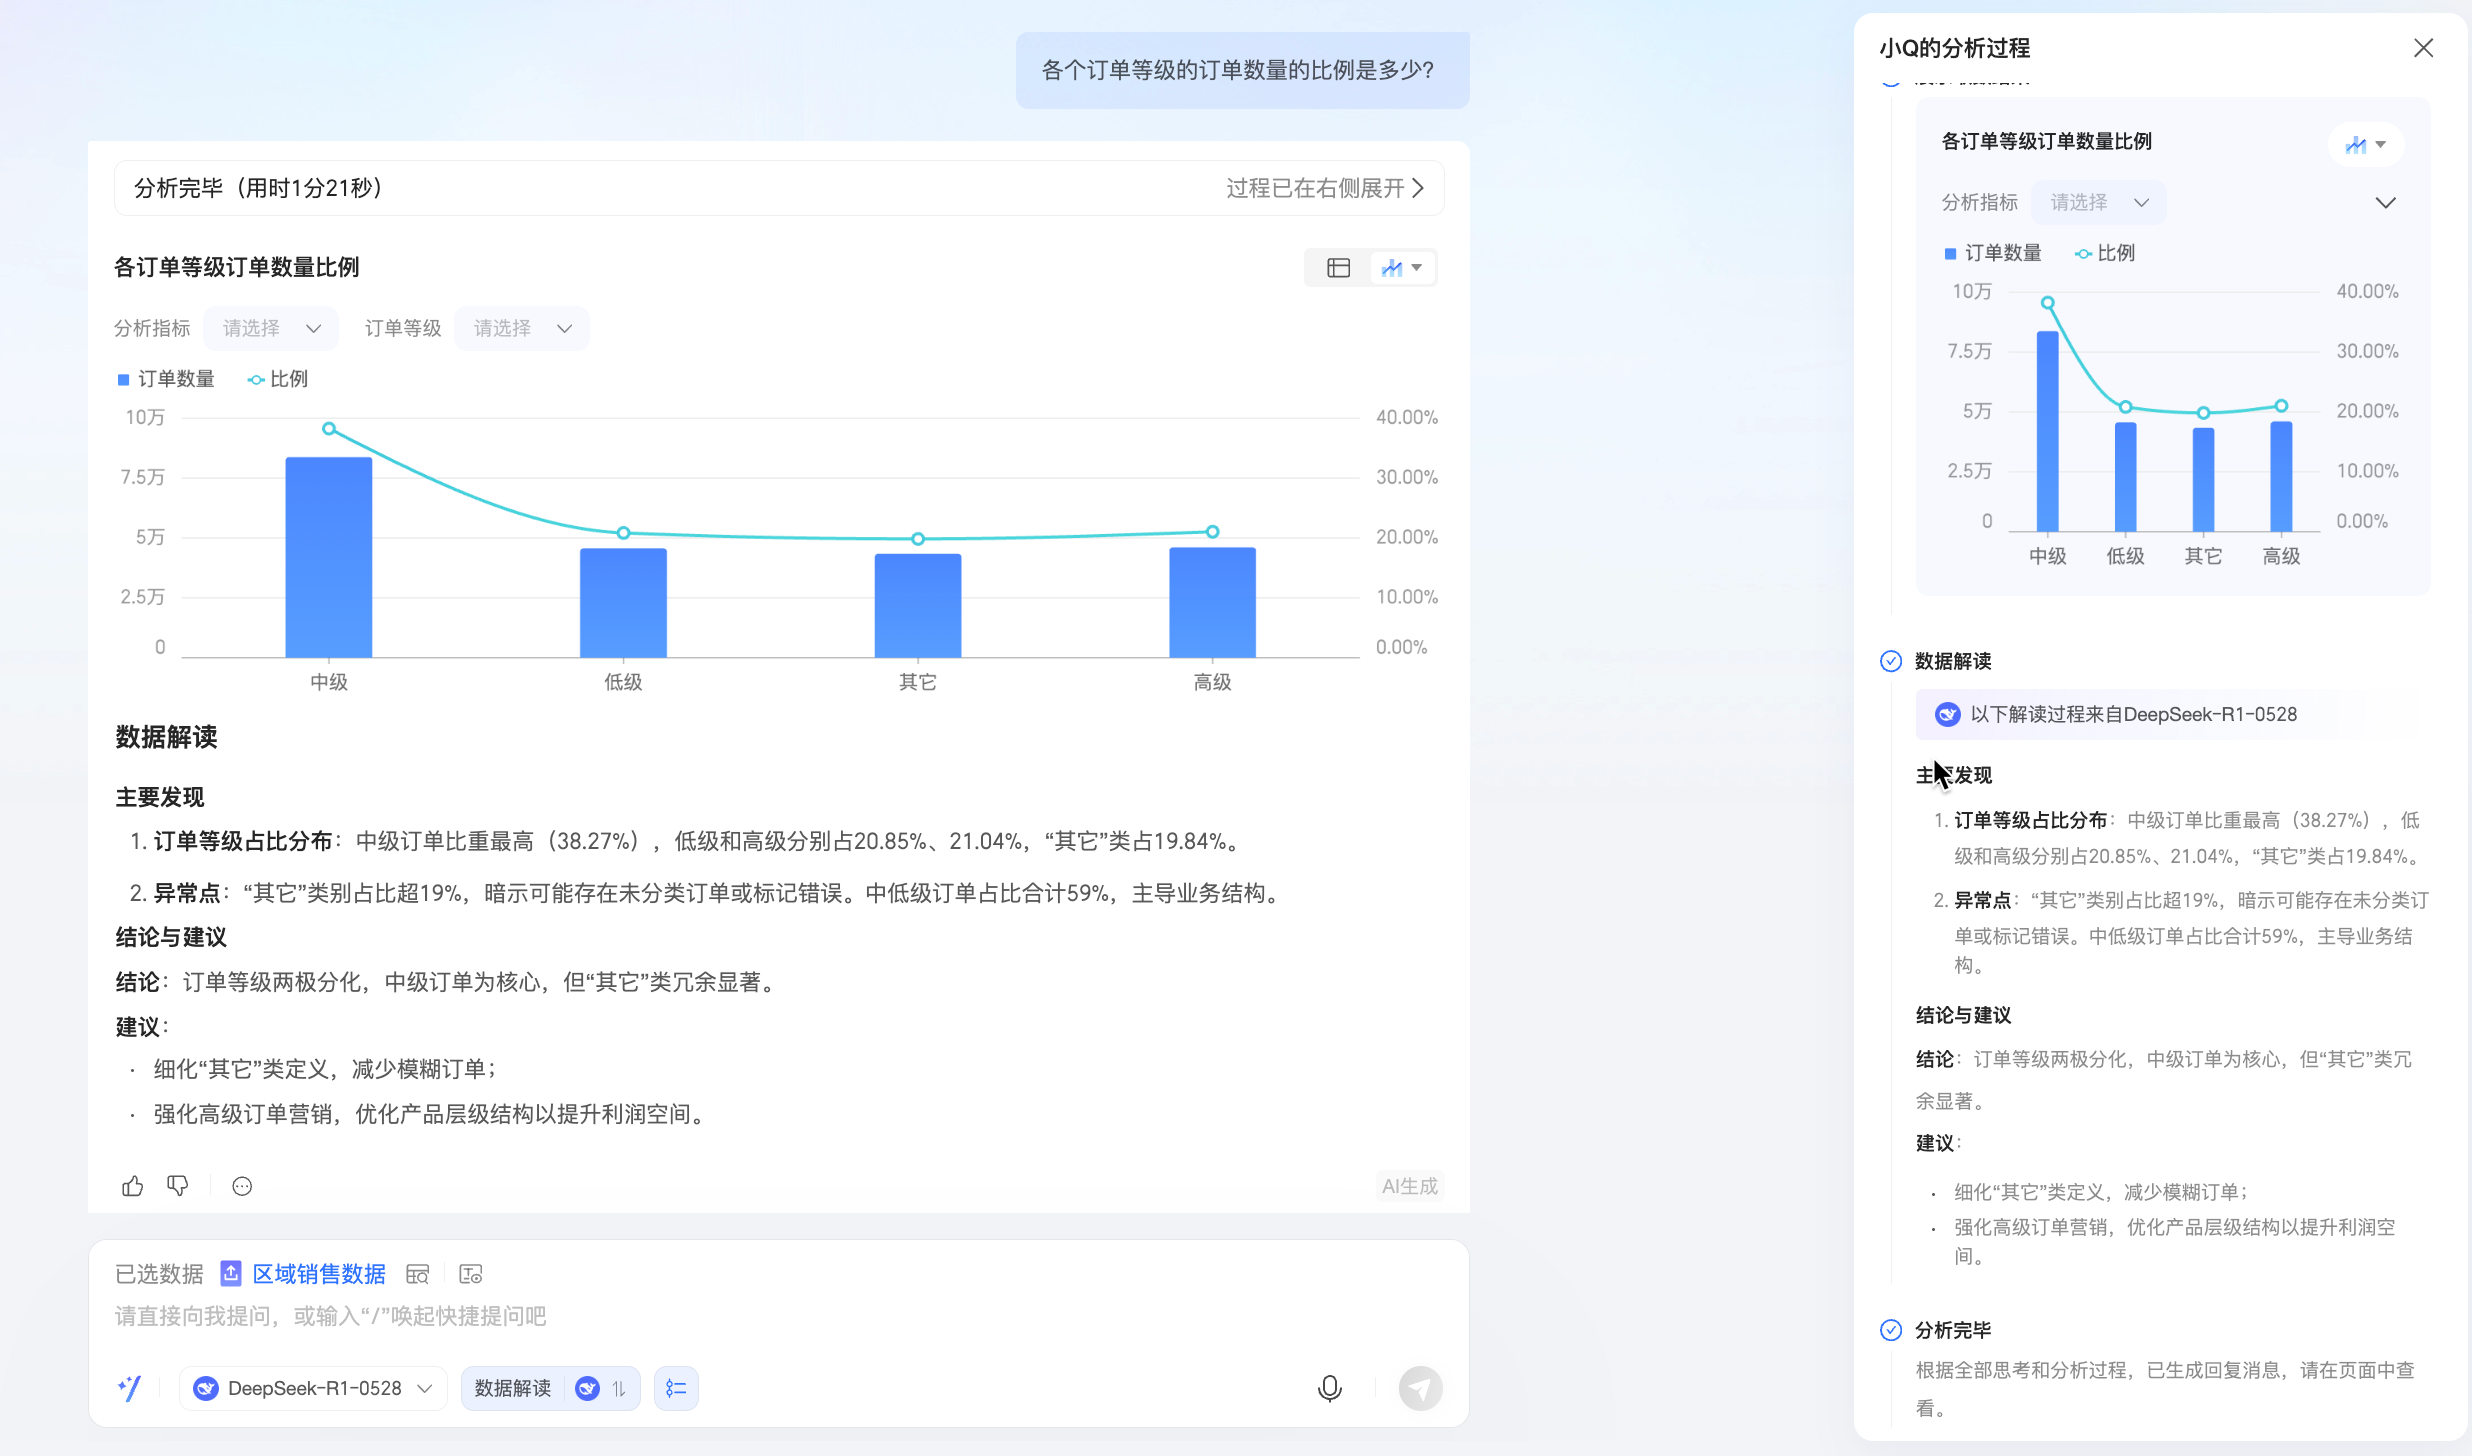Click the check-circle icon next to side-panel 数据解读
This screenshot has height=1456, width=2472.
(1891, 661)
